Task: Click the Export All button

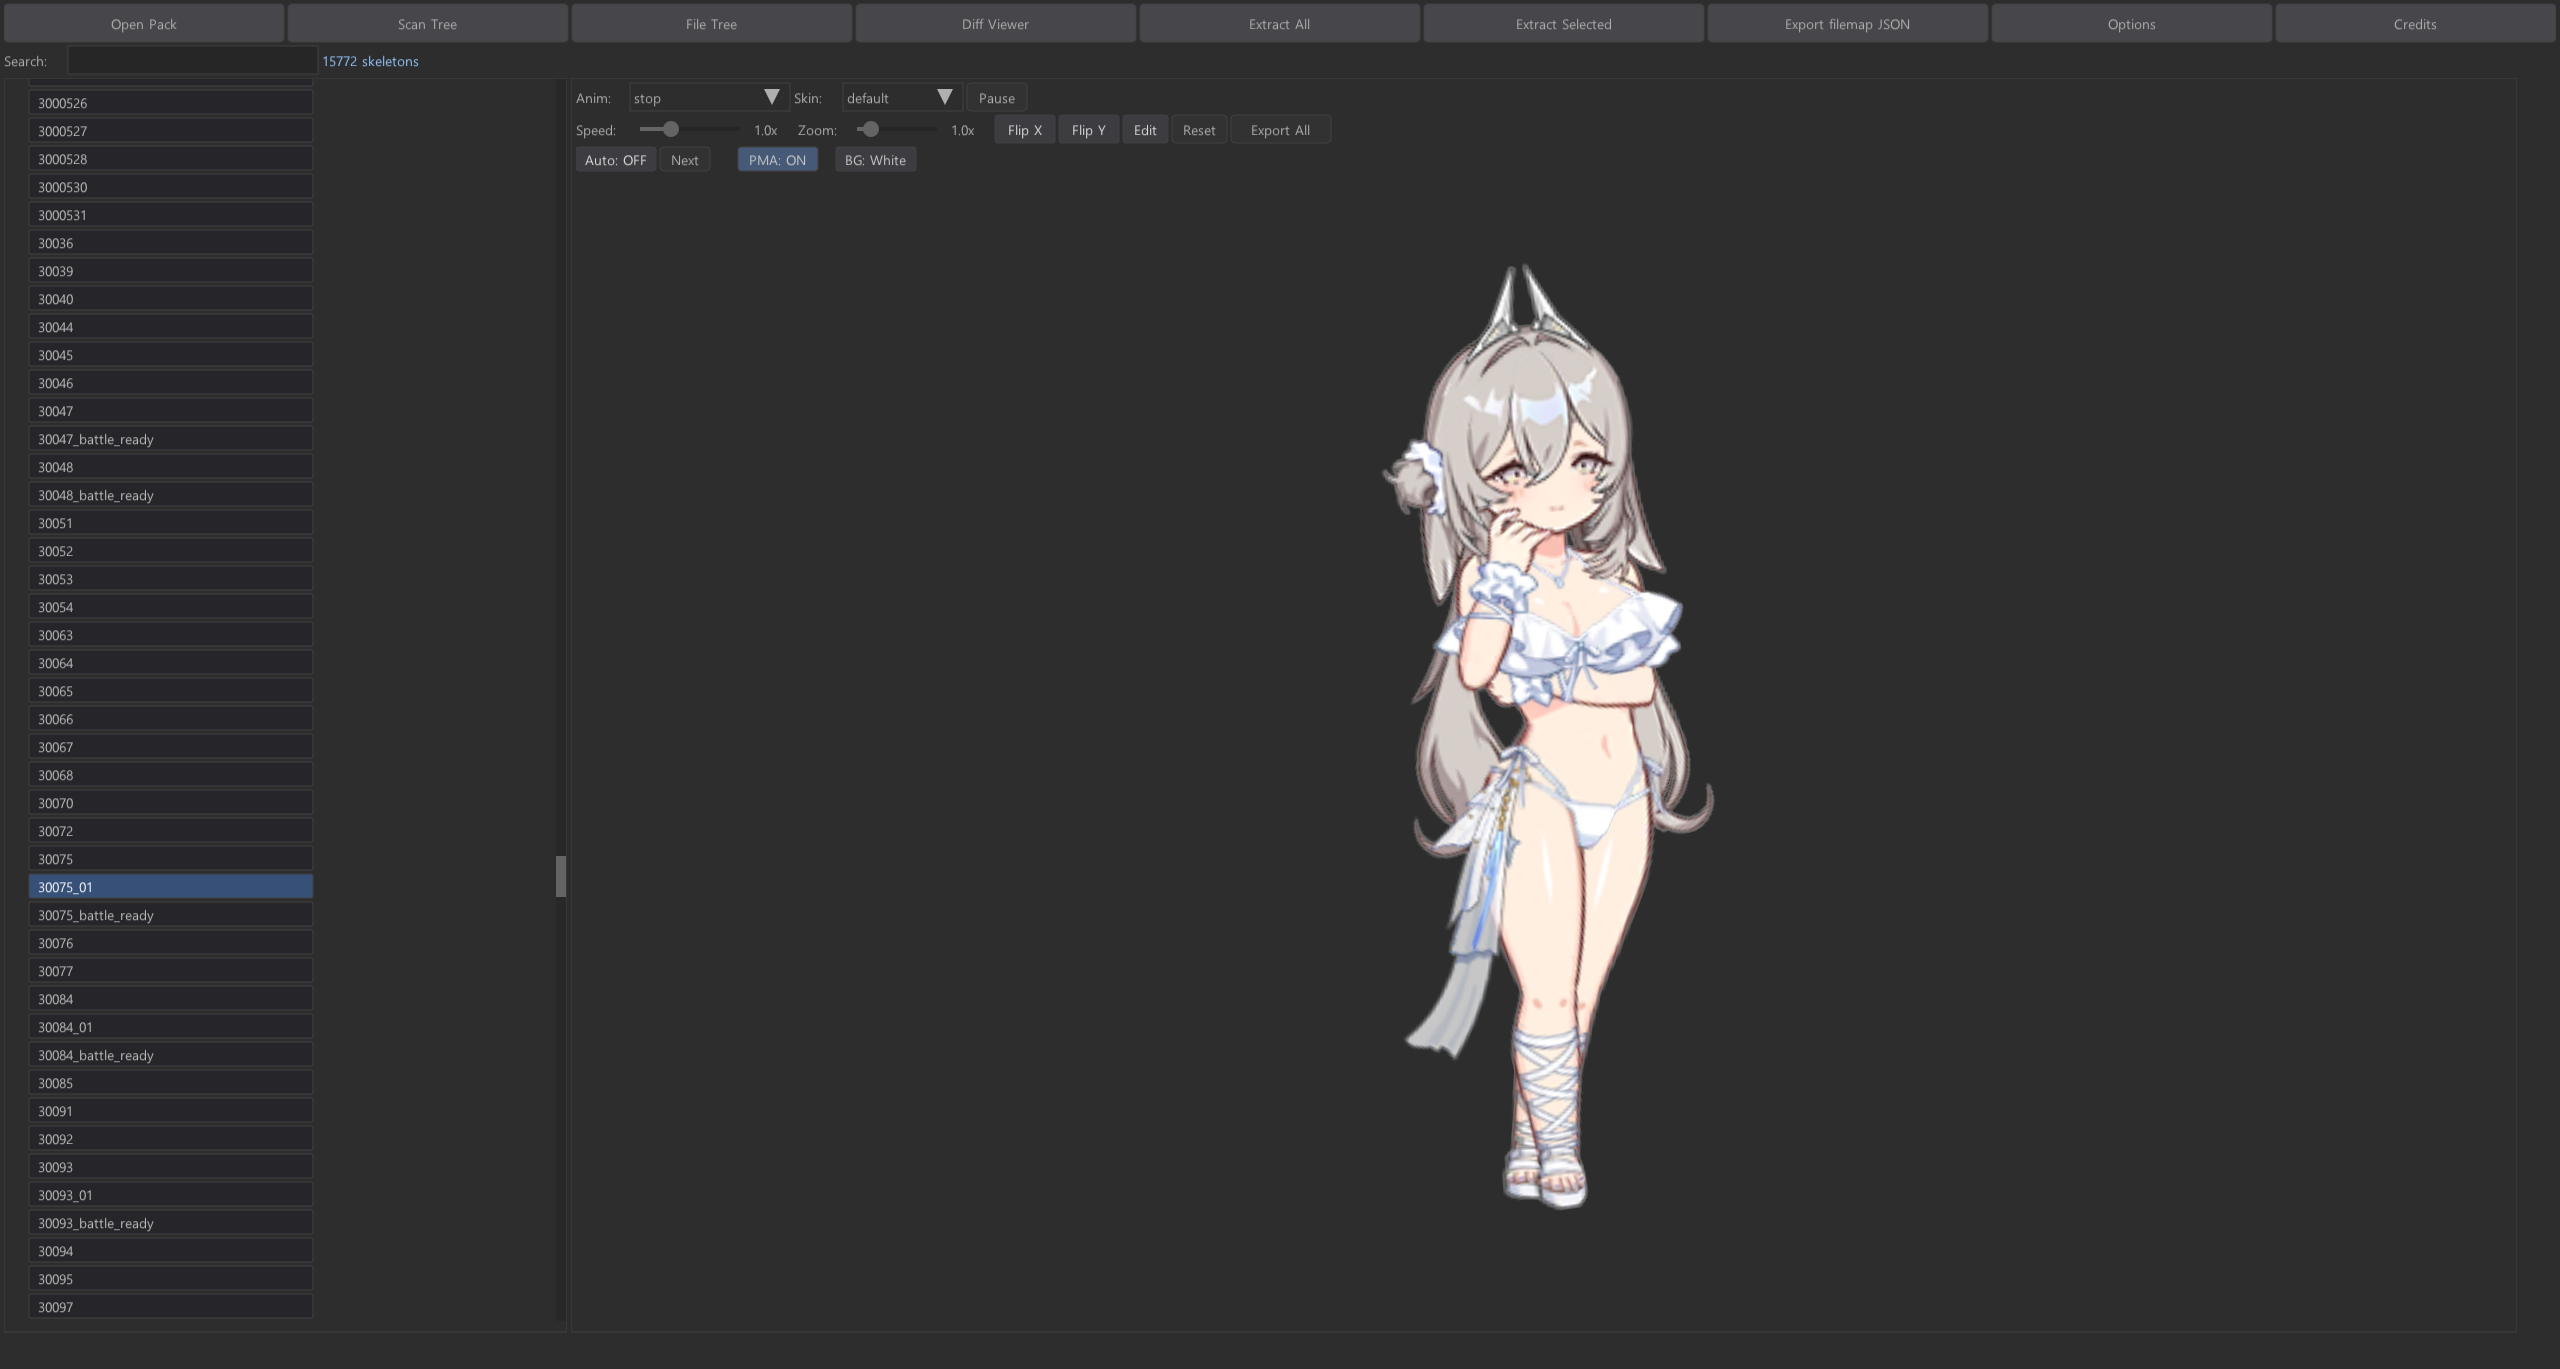Action: 1280,130
